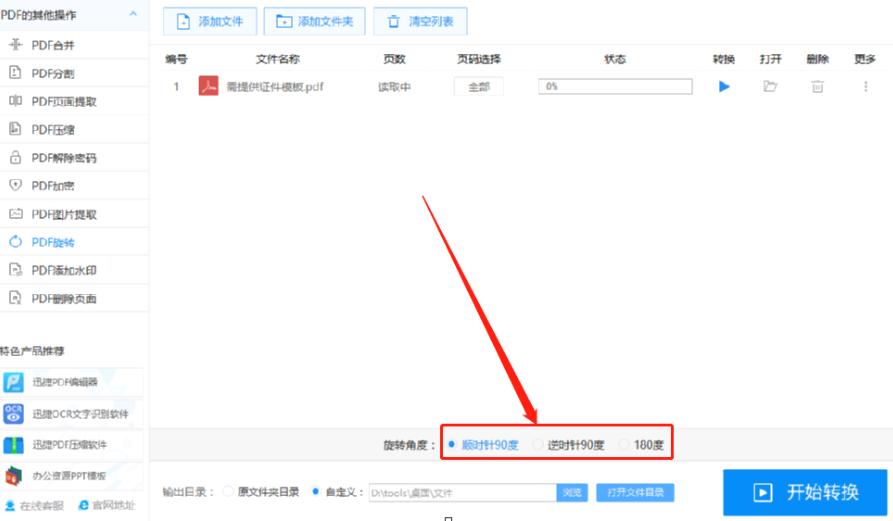
Task: Click the 读取中 page count cell
Action: coord(394,87)
